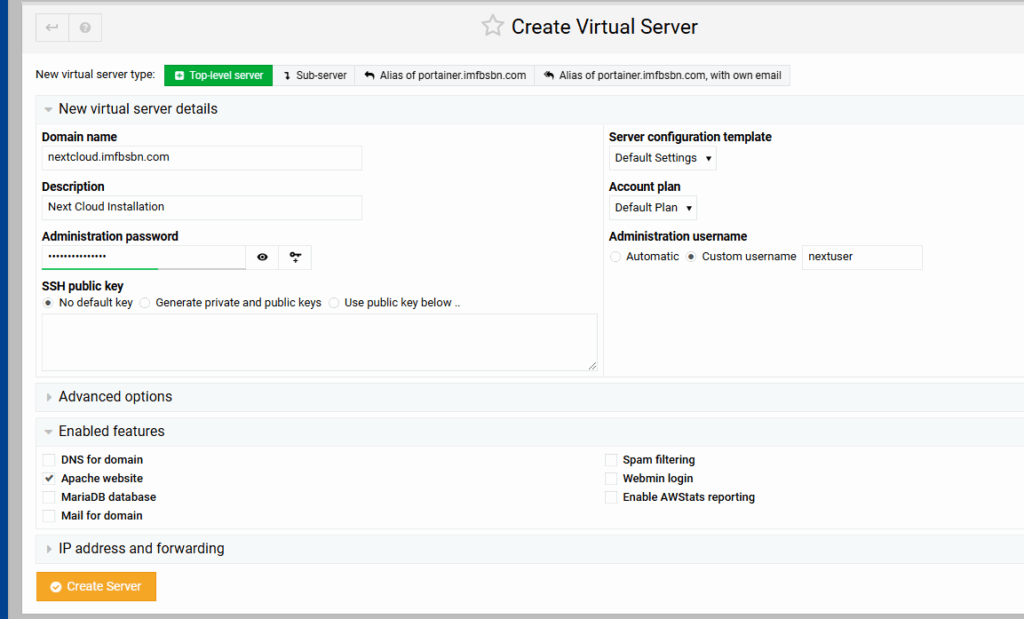Open the Account plan dropdown

point(652,208)
